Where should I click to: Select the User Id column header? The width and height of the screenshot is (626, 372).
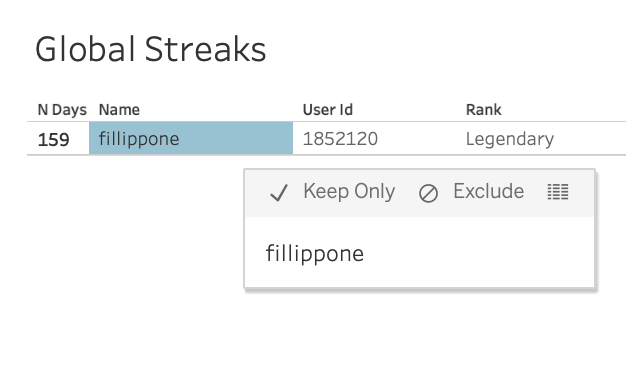(x=328, y=110)
